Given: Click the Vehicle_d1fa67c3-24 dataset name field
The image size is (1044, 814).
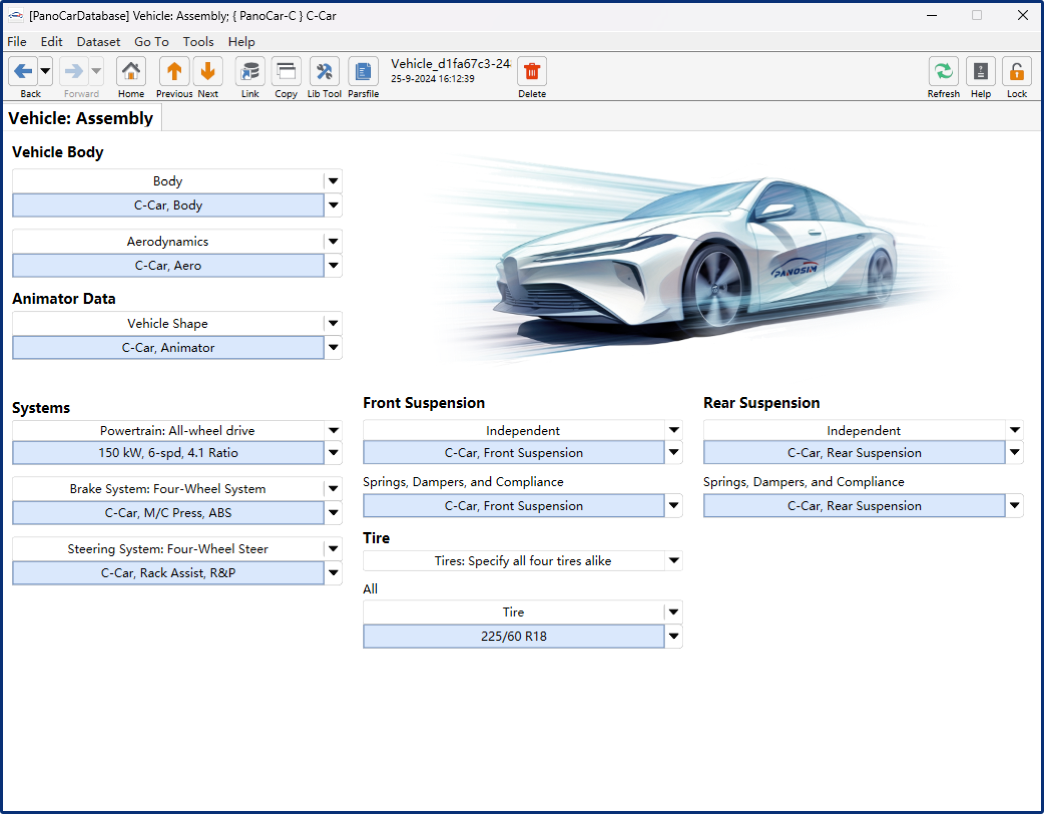Looking at the screenshot, I should tap(450, 64).
